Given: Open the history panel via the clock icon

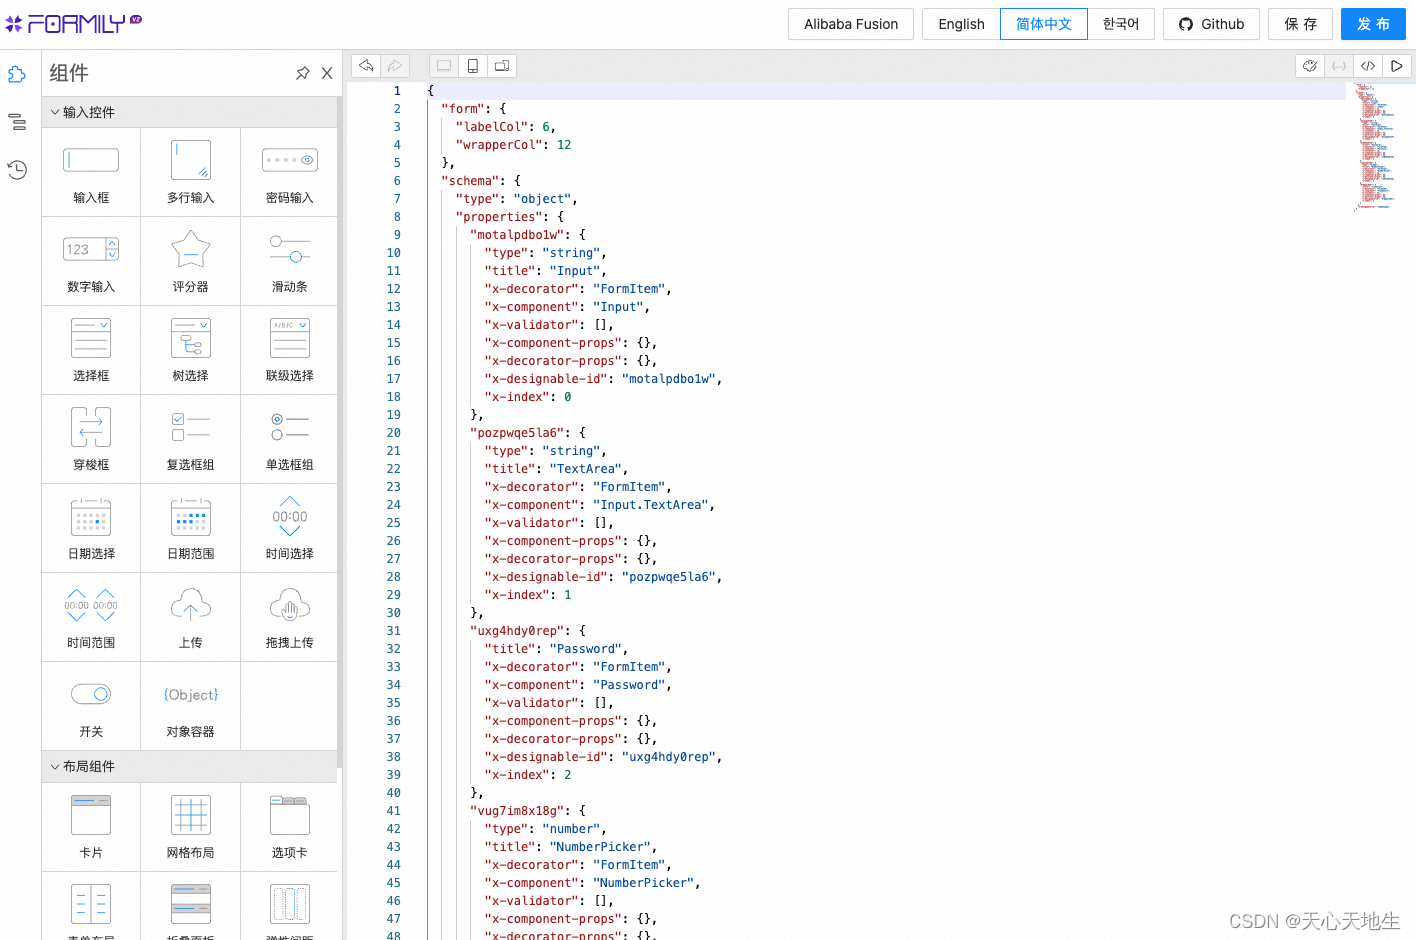Looking at the screenshot, I should (16, 170).
